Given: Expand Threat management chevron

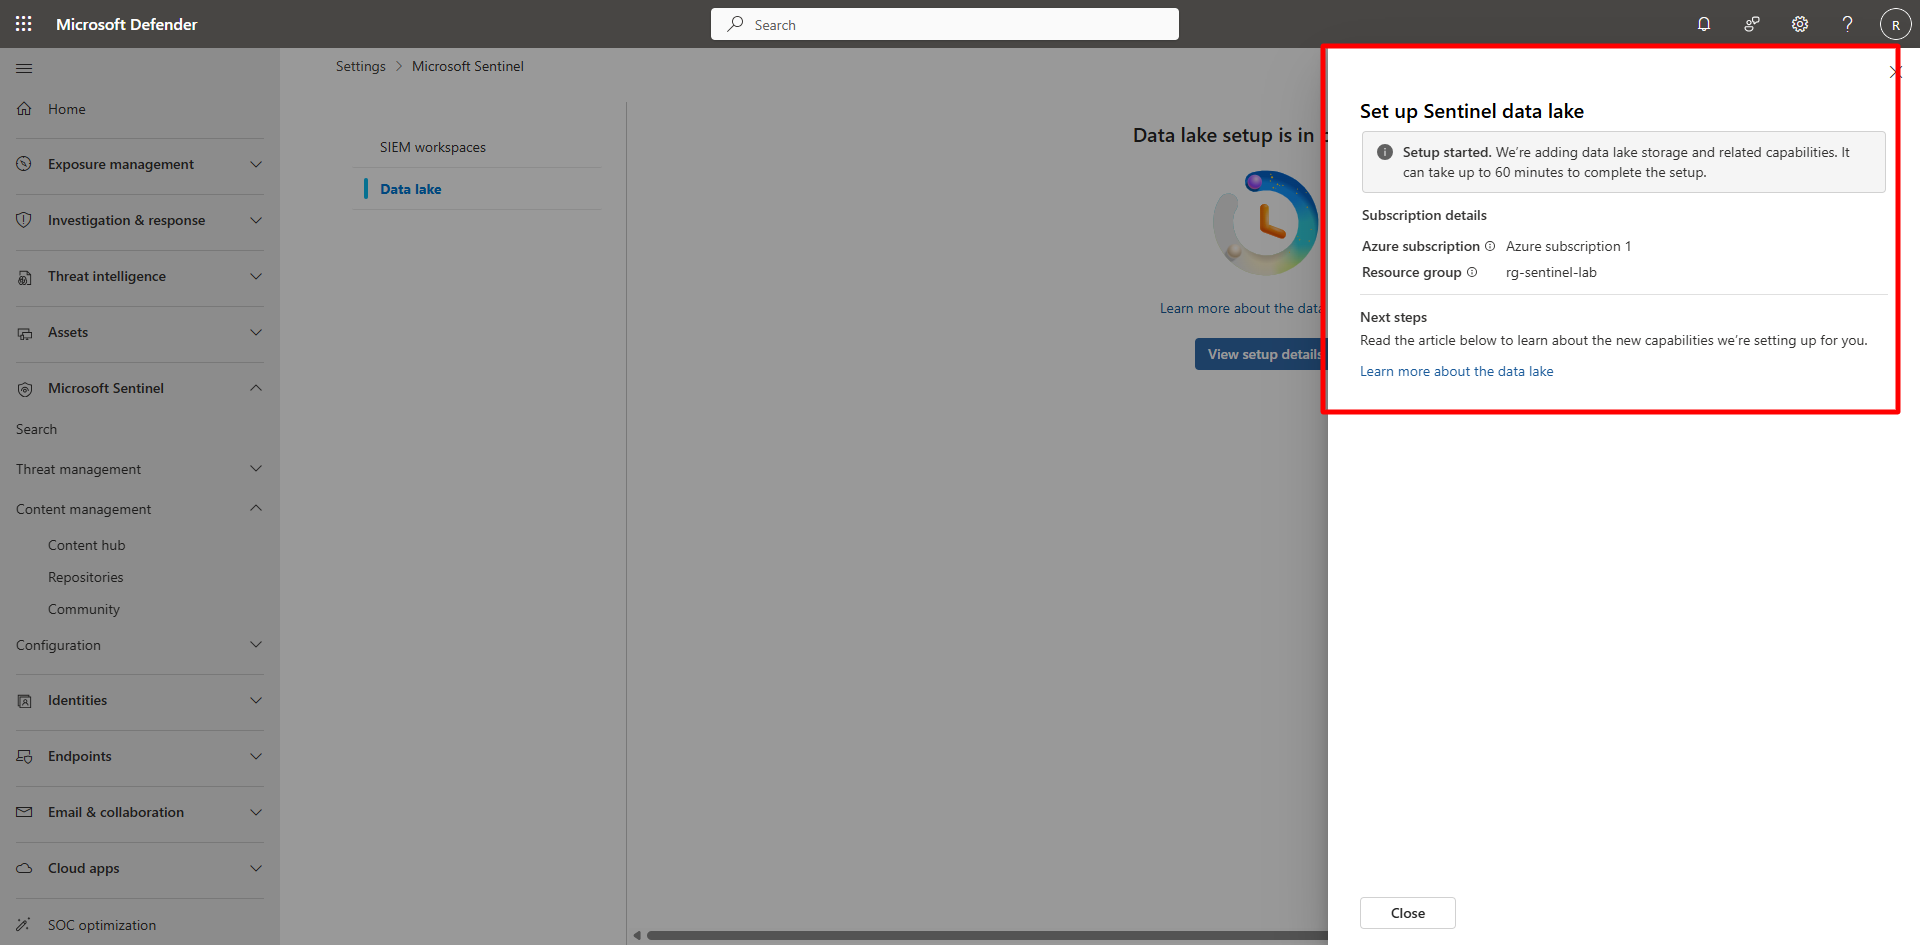Looking at the screenshot, I should tap(256, 468).
